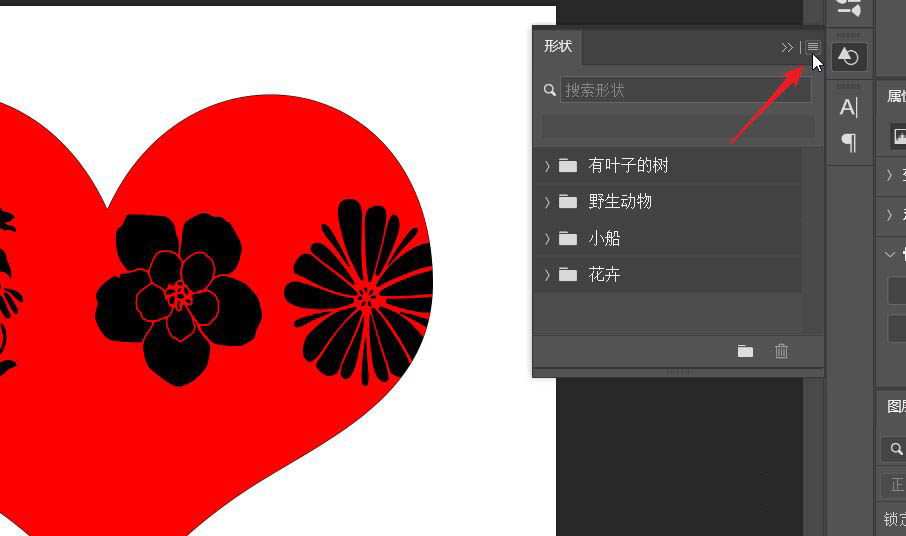Delete shape using trash icon

[x=781, y=351]
